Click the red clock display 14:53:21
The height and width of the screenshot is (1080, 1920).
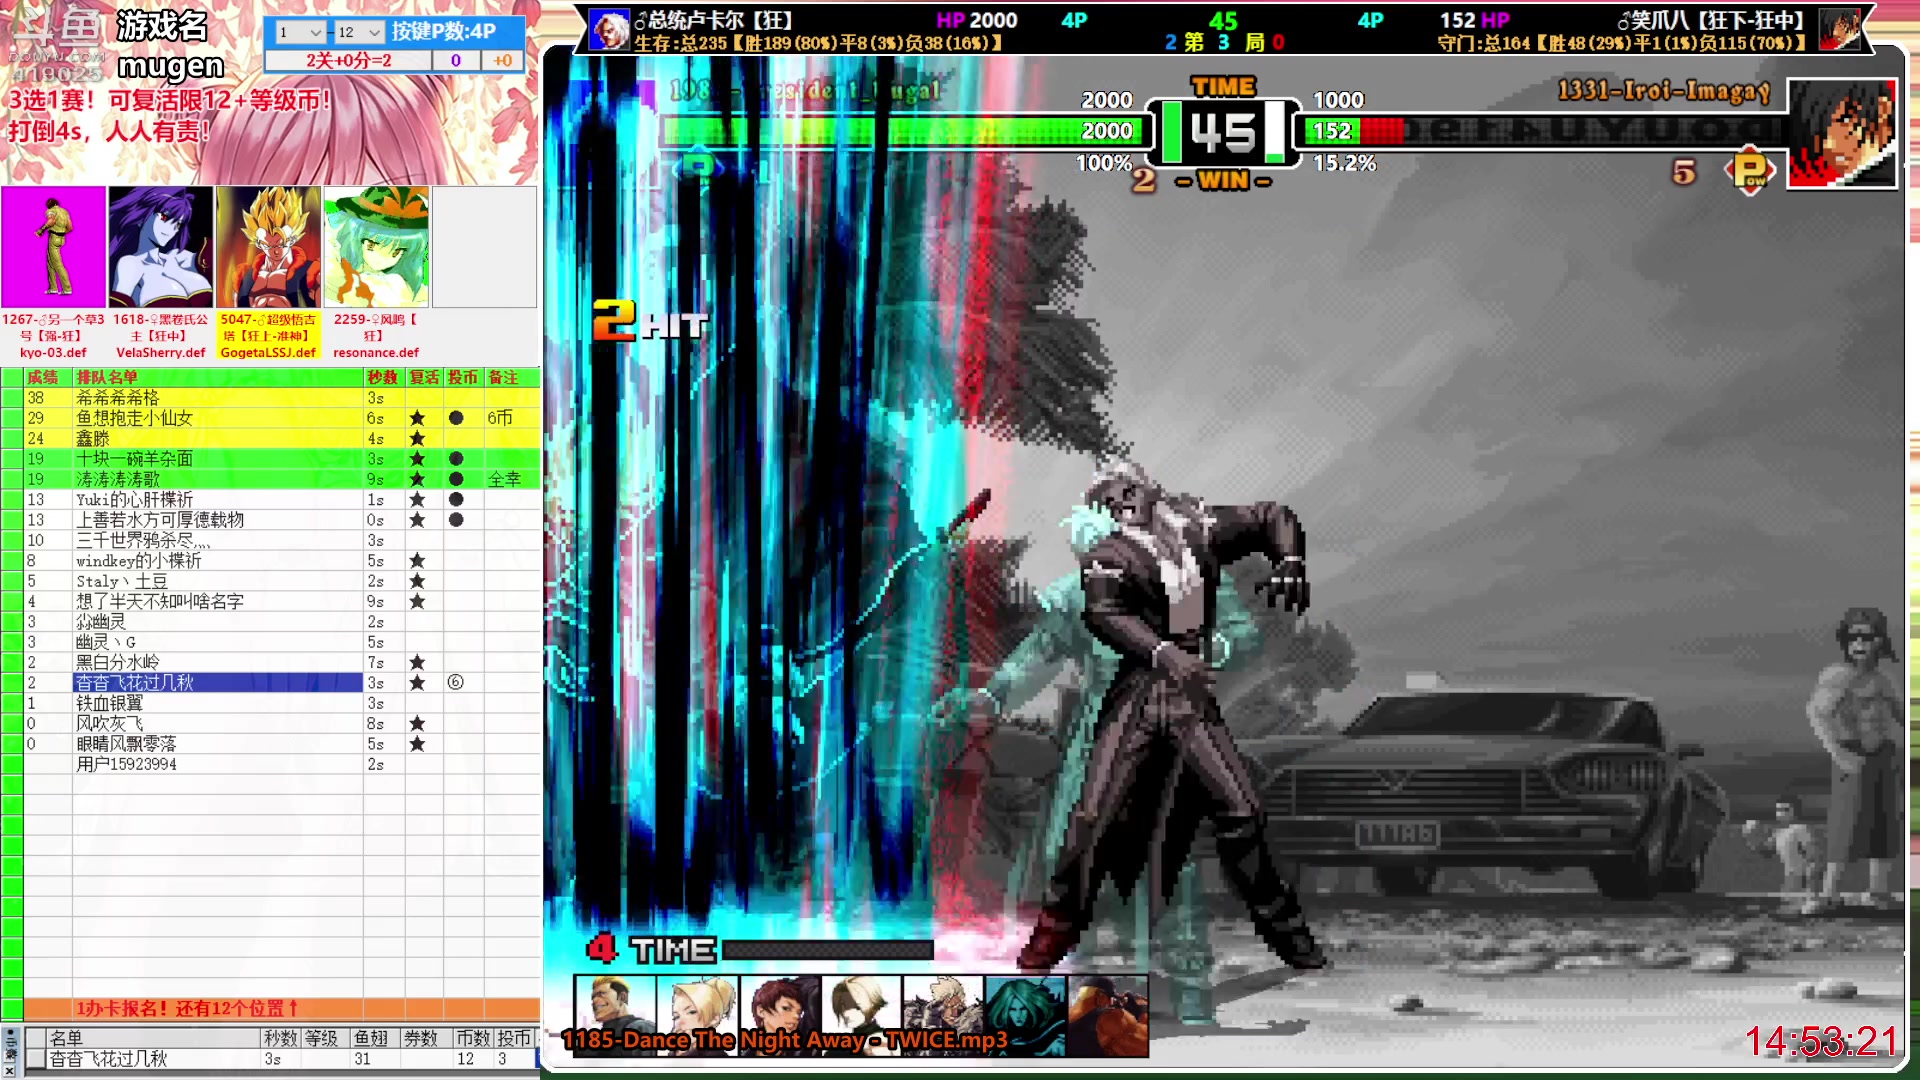pyautogui.click(x=1821, y=1041)
